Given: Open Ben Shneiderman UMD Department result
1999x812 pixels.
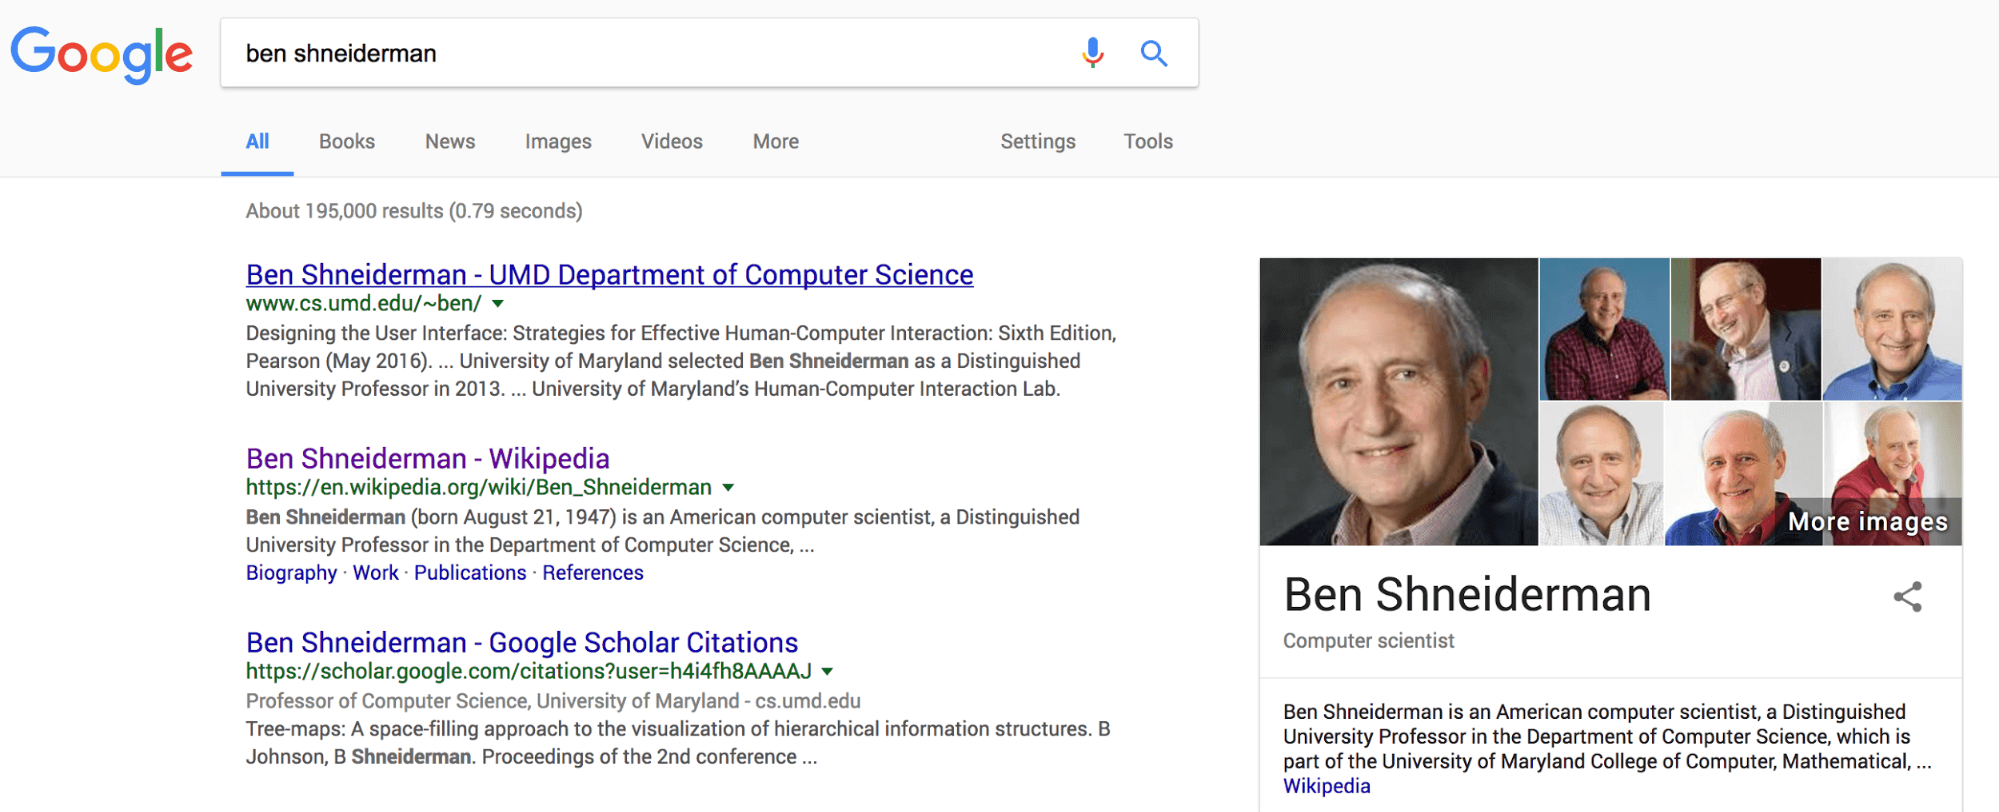Looking at the screenshot, I should [609, 275].
